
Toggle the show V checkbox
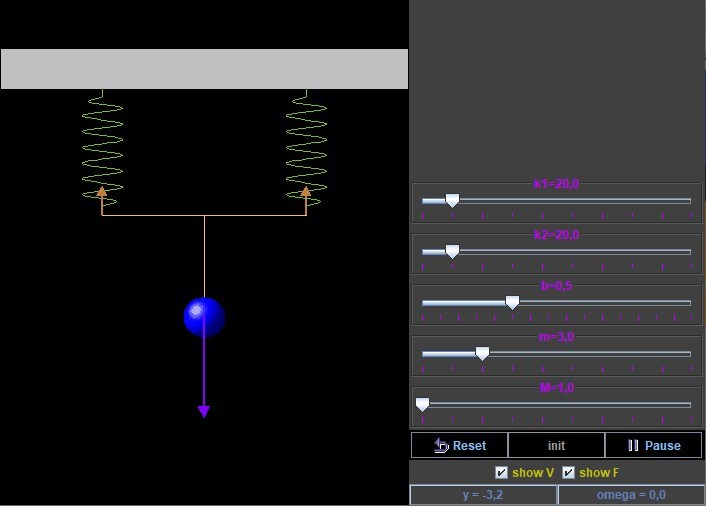(502, 473)
